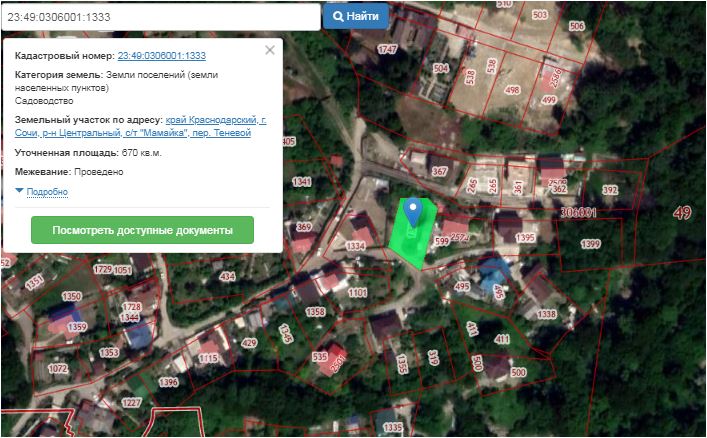Click the 306001 quarter label
This screenshot has width=707, height=438.
click(x=578, y=212)
